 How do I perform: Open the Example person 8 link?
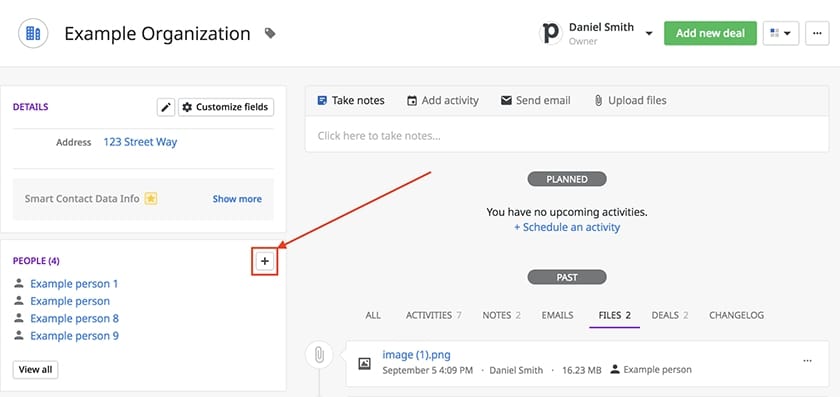74,319
